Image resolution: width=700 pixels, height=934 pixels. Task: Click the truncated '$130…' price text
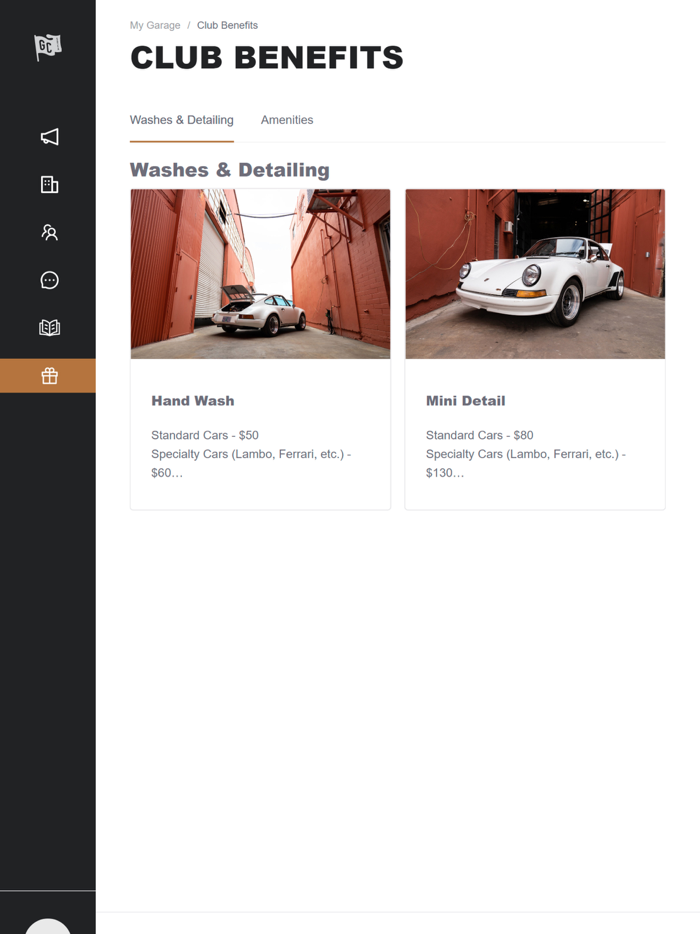[445, 473]
